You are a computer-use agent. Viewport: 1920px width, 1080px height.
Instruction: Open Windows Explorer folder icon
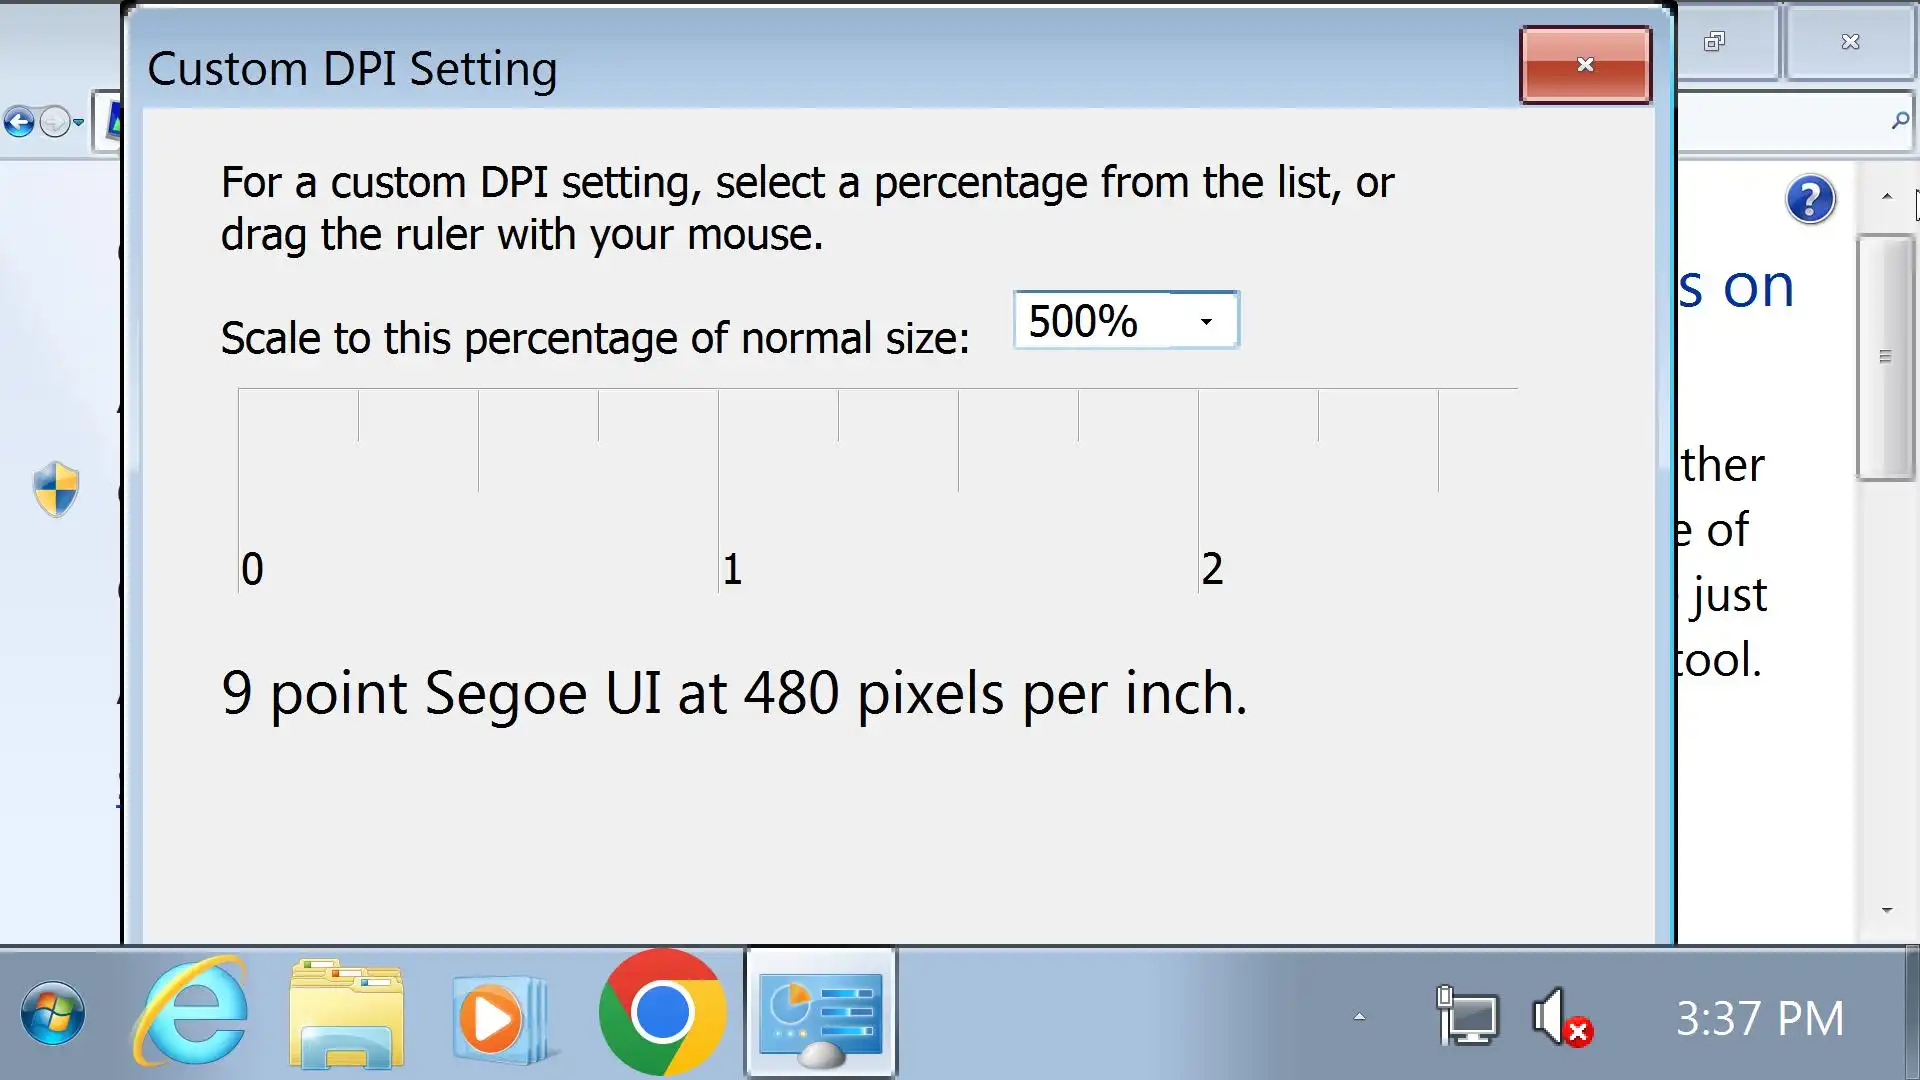[346, 1014]
